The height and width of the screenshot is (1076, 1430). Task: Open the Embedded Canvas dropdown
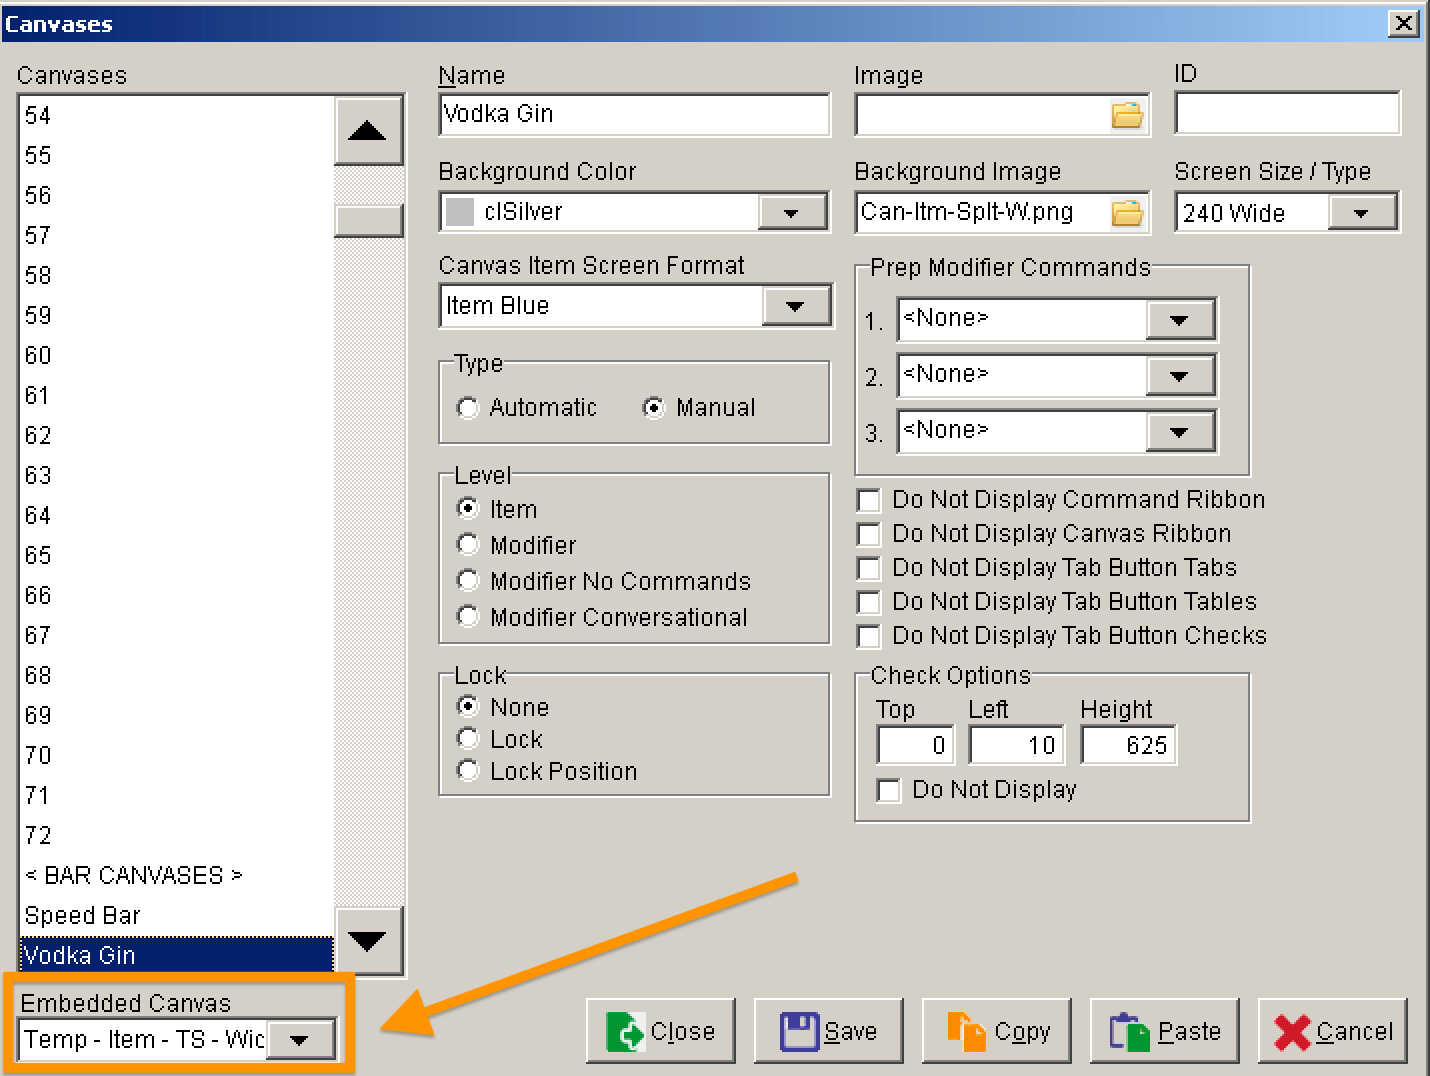coord(301,1040)
